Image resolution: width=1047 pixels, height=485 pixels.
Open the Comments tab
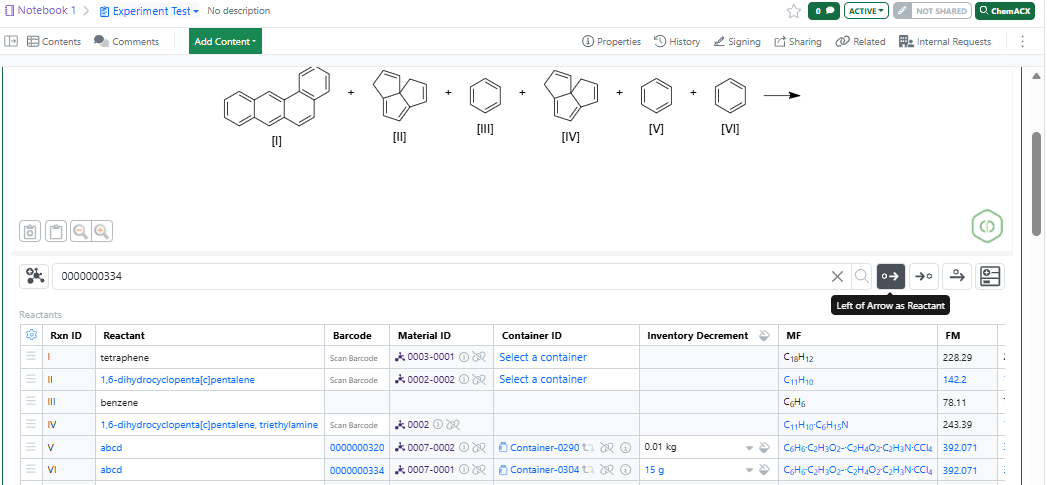pos(127,41)
